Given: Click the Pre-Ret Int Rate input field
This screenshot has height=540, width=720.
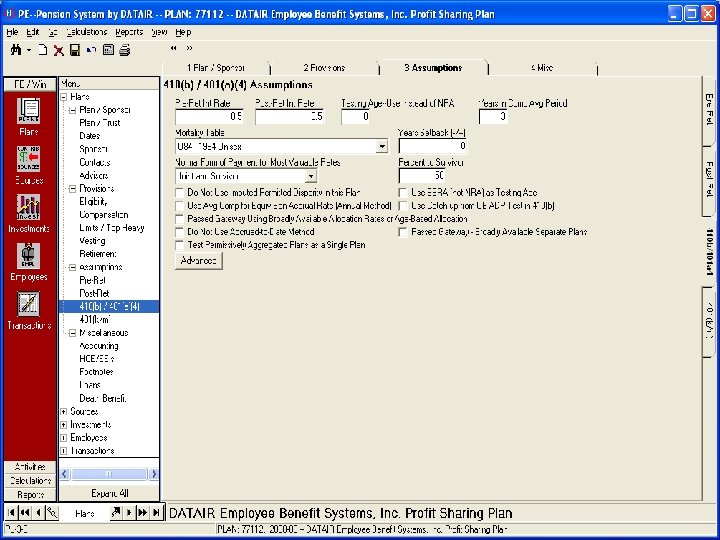Looking at the screenshot, I should click(x=209, y=117).
